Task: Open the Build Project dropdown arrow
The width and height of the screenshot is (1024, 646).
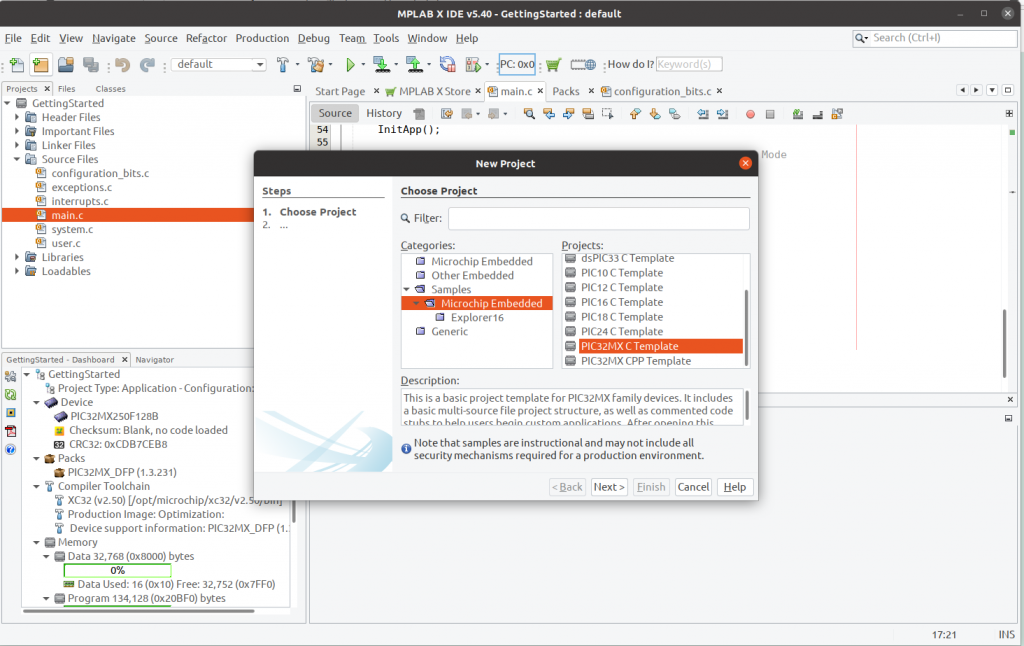Action: [298, 65]
